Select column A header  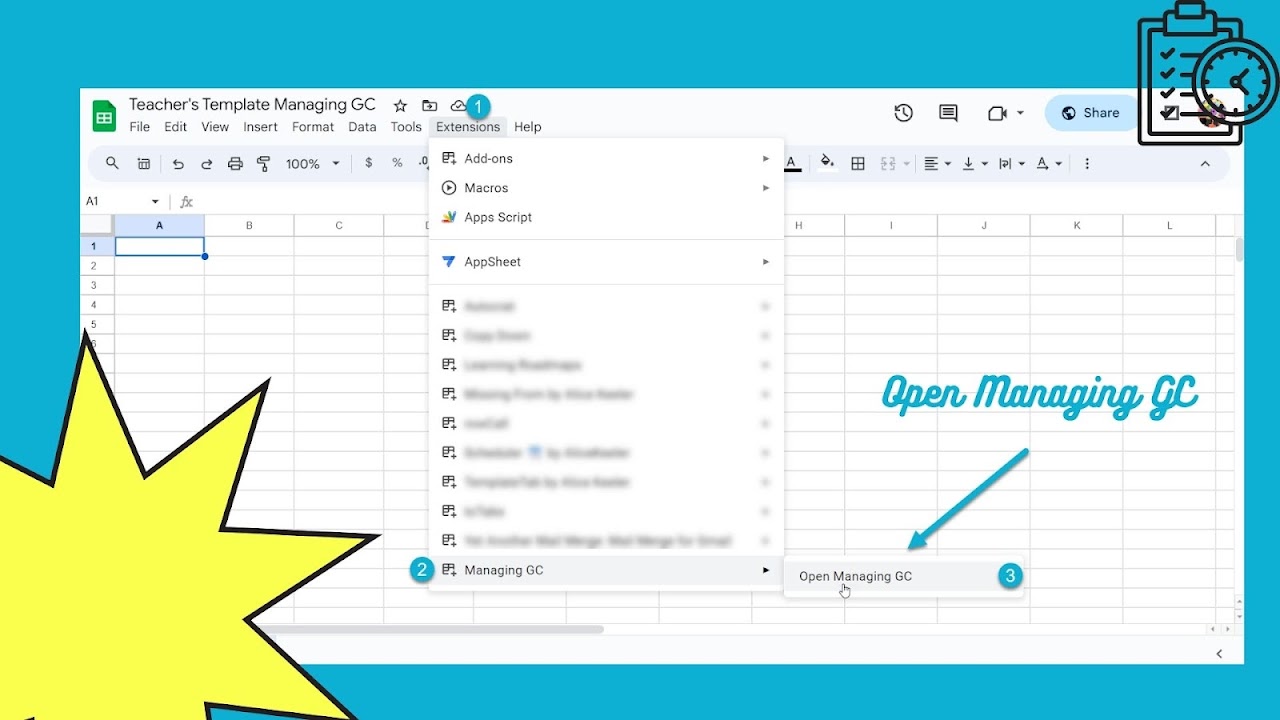click(x=159, y=226)
